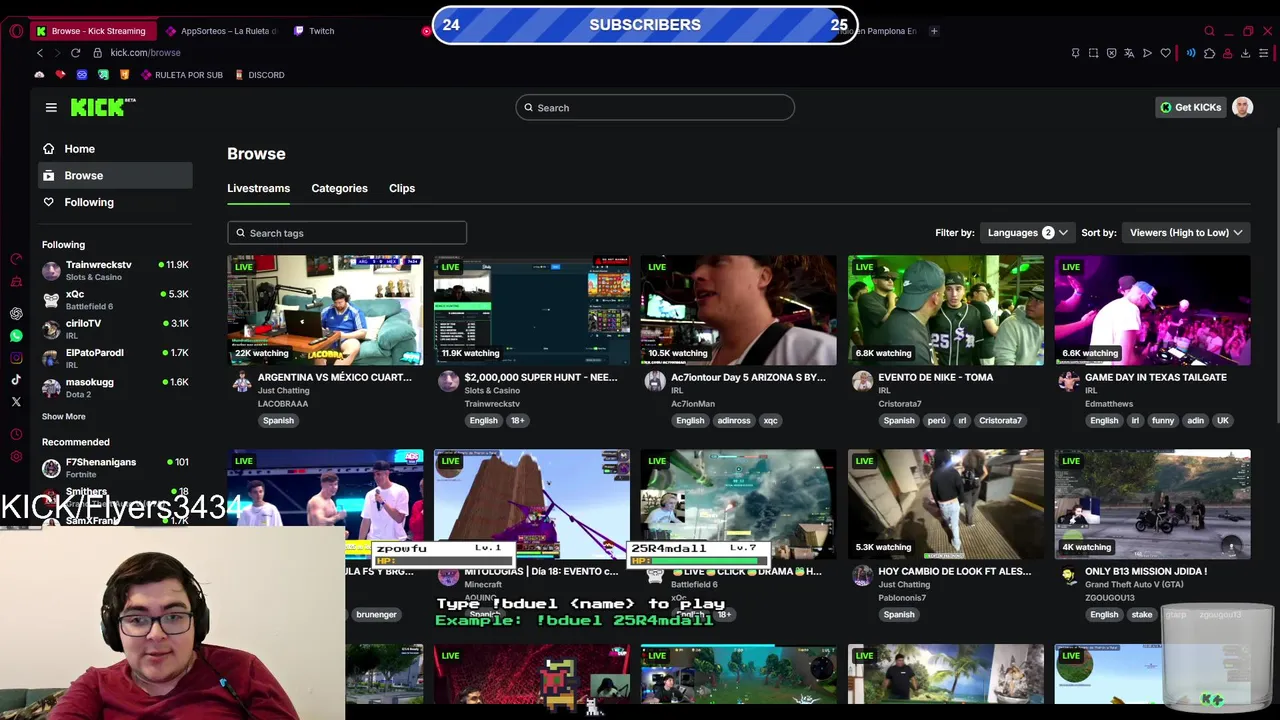Viewport: 1280px width, 720px height.
Task: Open the ARGENTINA VS MÉXICO stream thumbnail
Action: coord(325,310)
